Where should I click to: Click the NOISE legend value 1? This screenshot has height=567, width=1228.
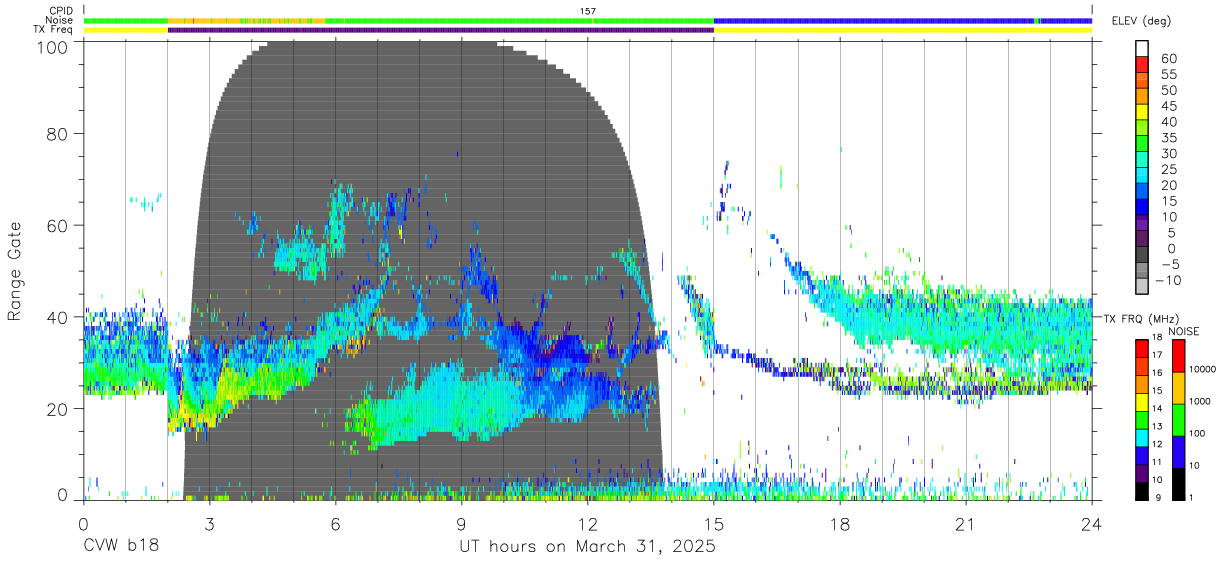[x=1190, y=498]
